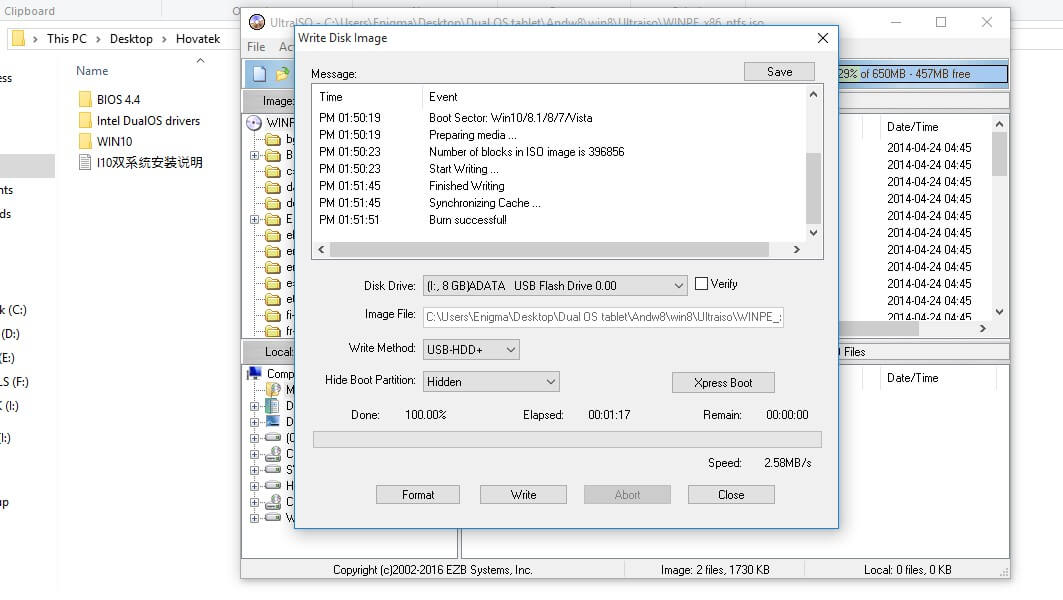Click the Xpress Boot button
This screenshot has height=600, width=1063.
coord(723,382)
